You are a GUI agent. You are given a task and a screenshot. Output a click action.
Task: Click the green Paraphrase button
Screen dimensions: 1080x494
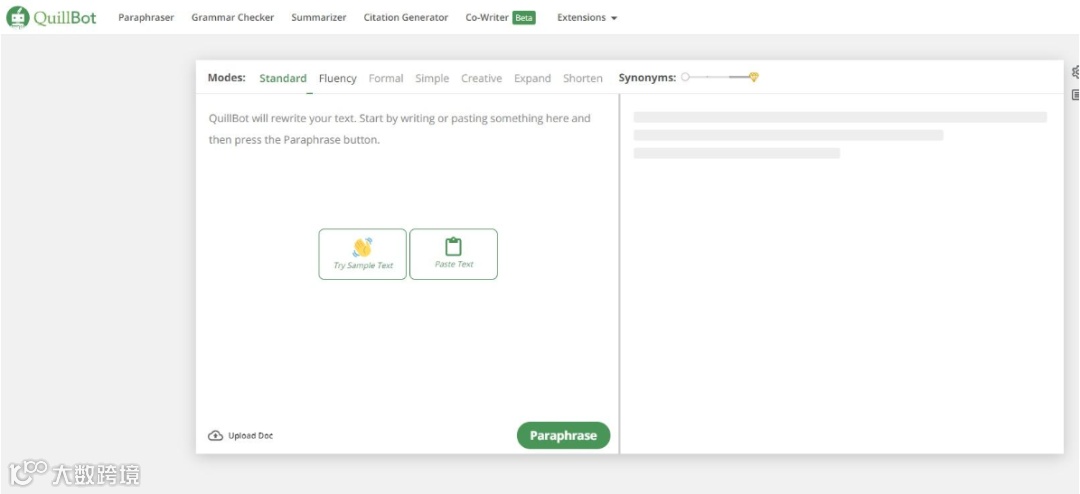pyautogui.click(x=563, y=435)
